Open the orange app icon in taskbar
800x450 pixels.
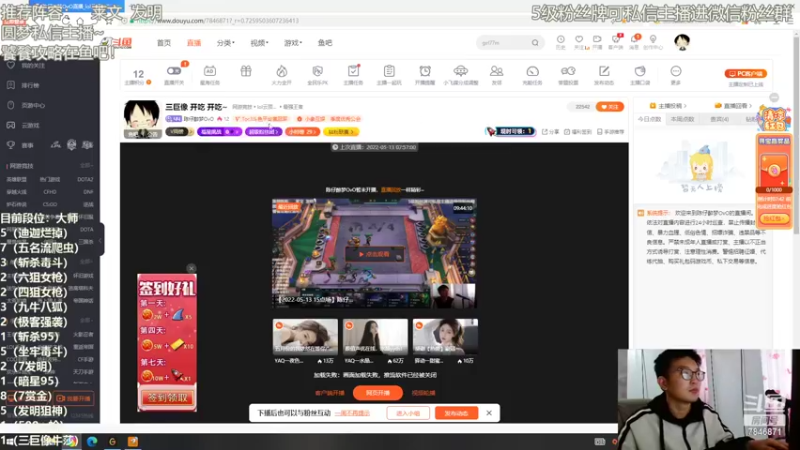coord(133,441)
